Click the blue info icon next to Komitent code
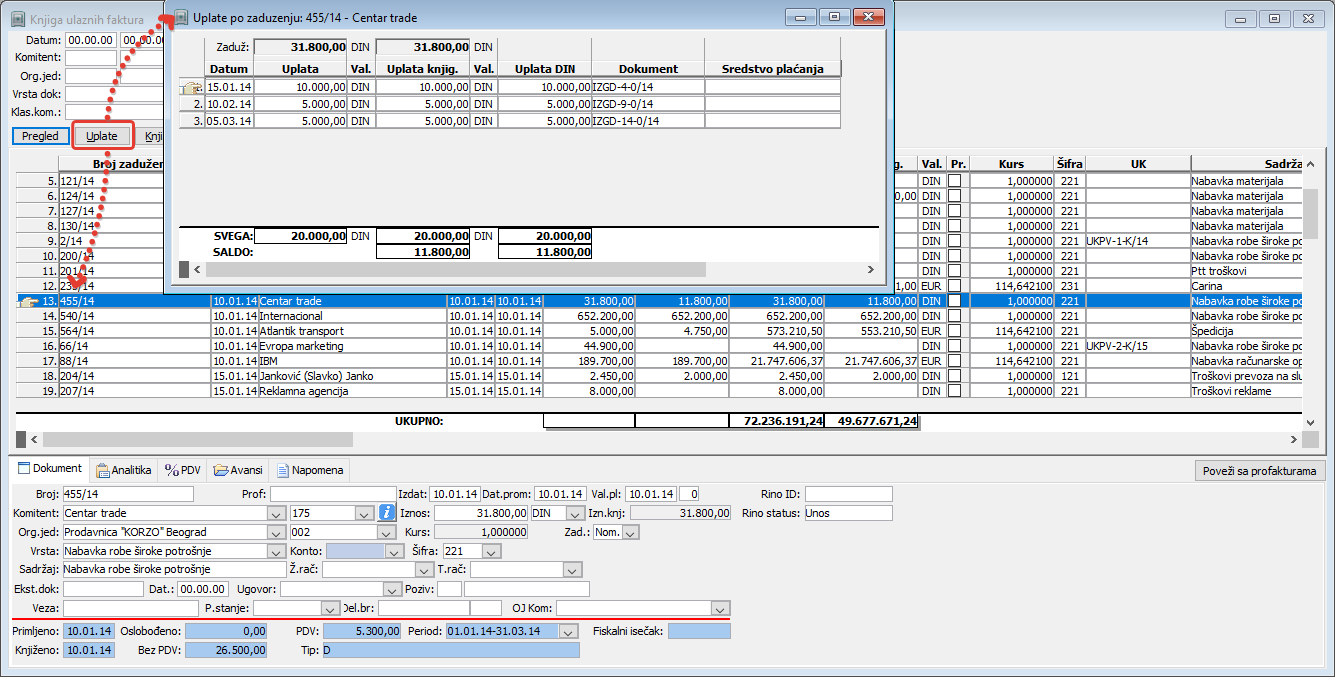This screenshot has width=1335, height=677. point(388,513)
